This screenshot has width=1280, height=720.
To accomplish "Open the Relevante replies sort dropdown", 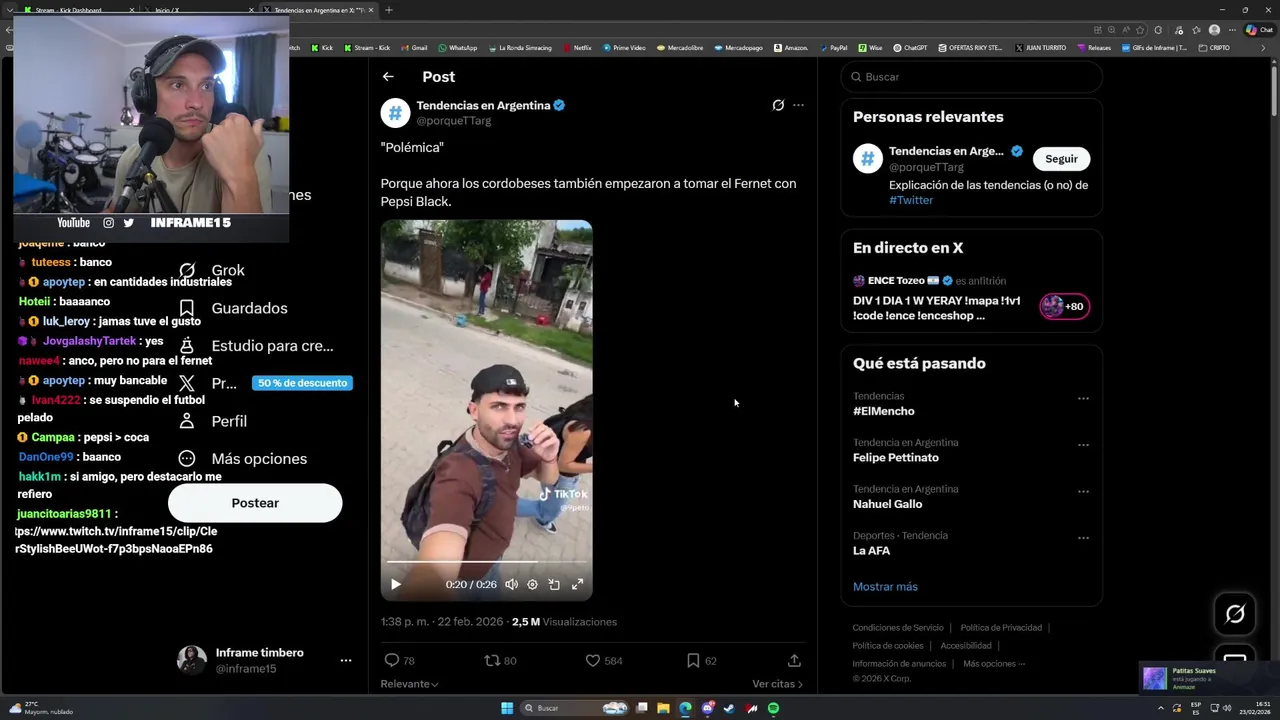I will point(409,684).
